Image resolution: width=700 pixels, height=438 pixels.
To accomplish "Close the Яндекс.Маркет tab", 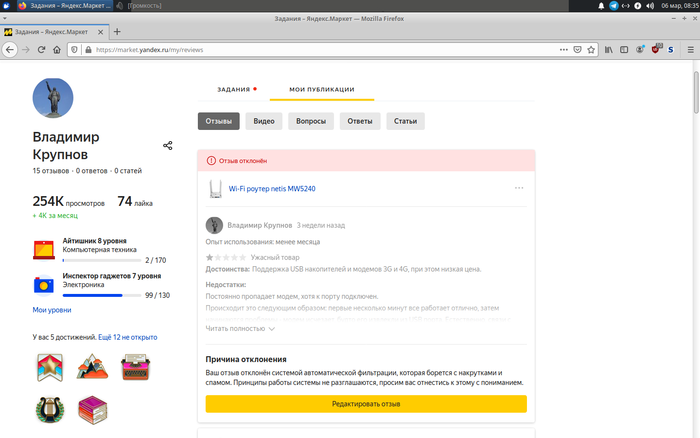I will coord(100,32).
